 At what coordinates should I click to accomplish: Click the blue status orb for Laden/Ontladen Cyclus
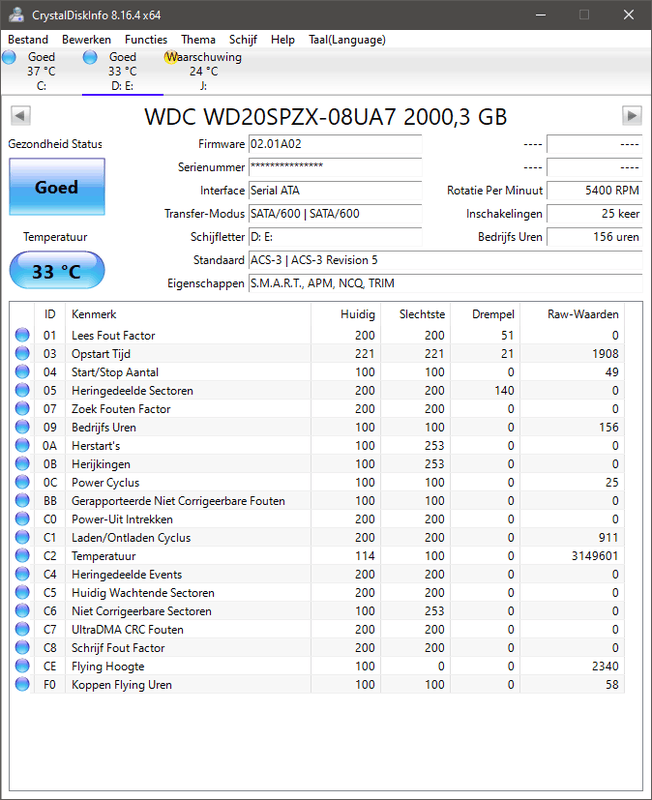tap(22, 537)
